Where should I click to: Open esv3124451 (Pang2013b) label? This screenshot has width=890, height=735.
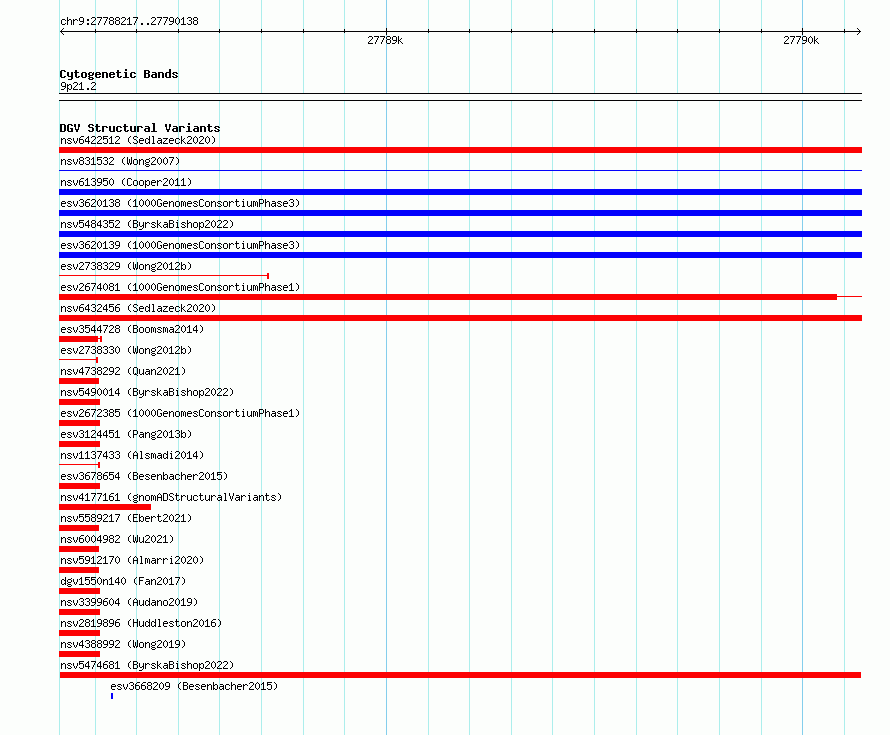(126, 434)
